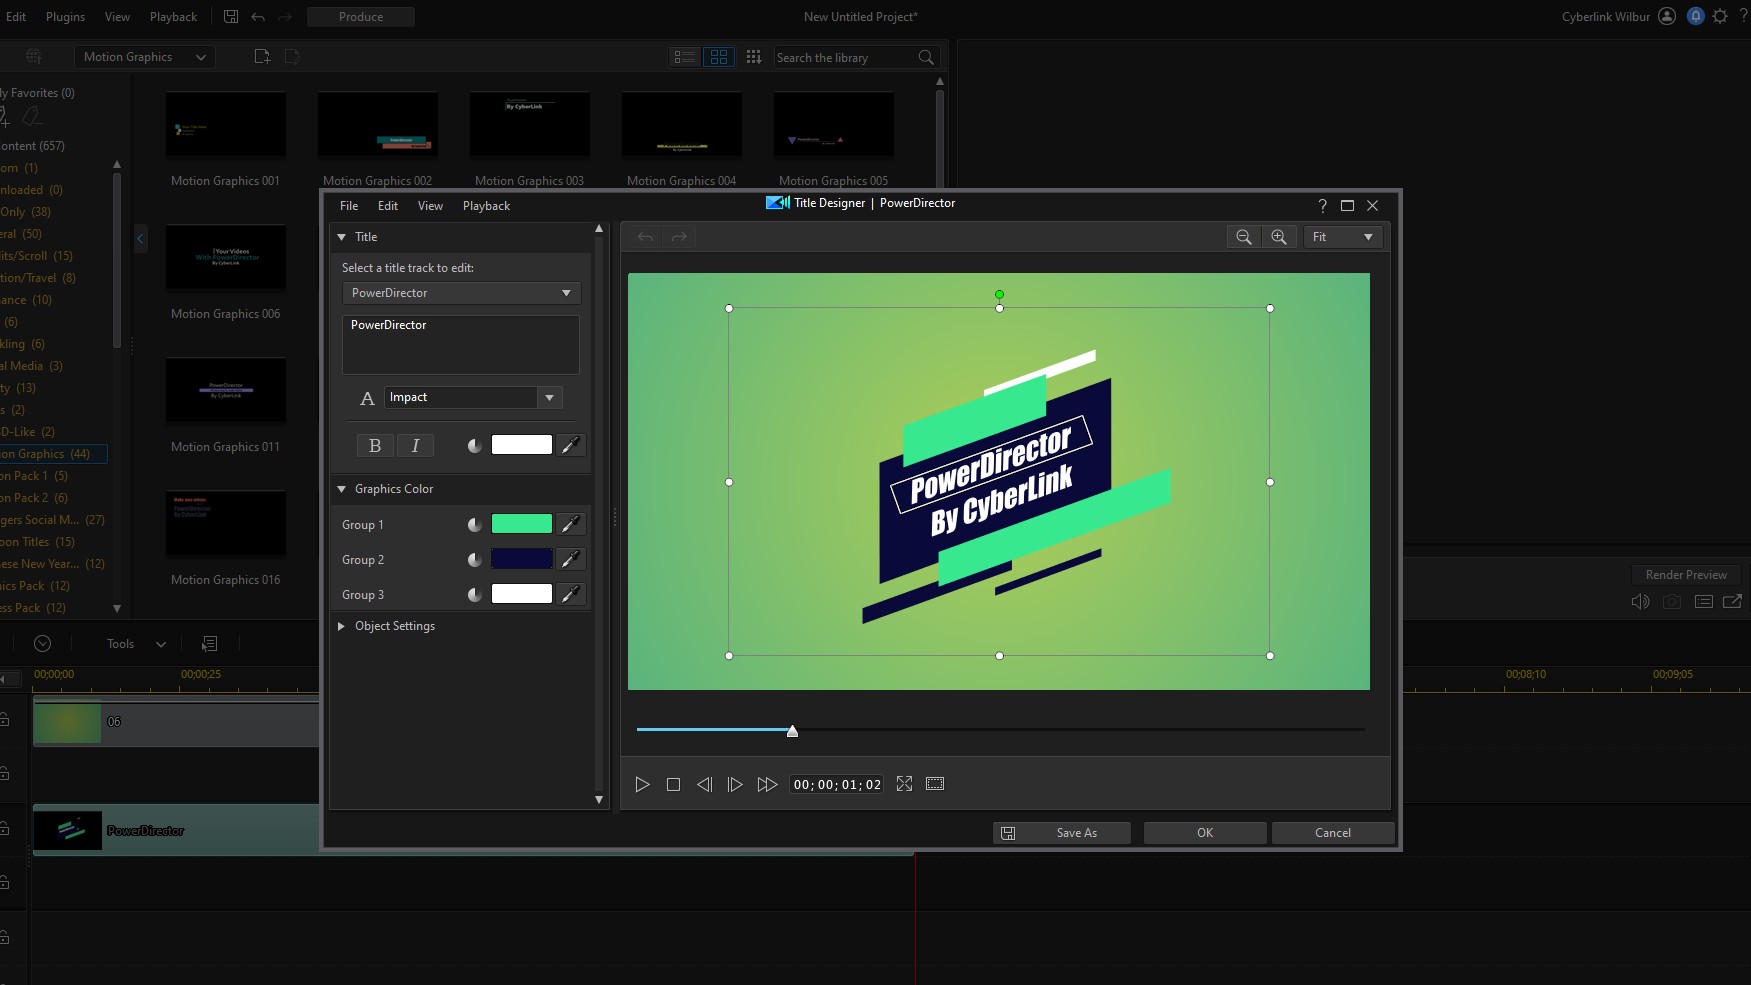This screenshot has width=1751, height=985.
Task: Open the Impact font dropdown
Action: click(550, 397)
